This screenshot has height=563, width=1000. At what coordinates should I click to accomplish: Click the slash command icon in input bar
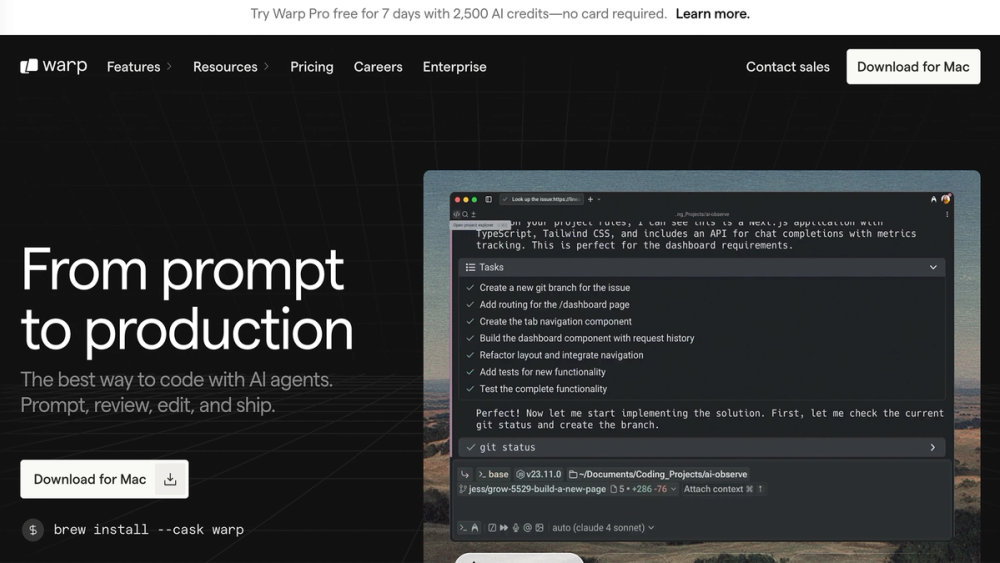[x=492, y=528]
